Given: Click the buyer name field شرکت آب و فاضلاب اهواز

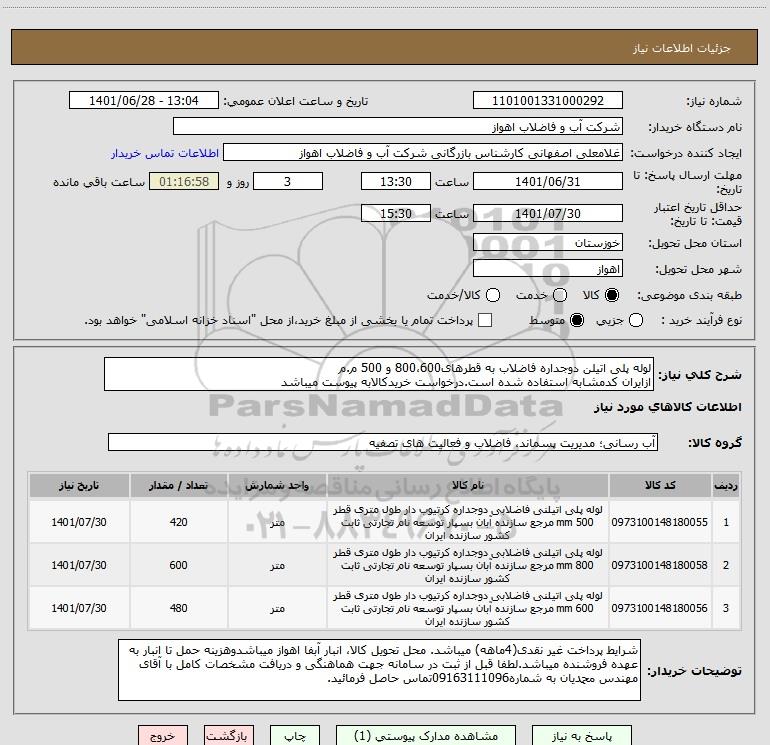Looking at the screenshot, I should [398, 127].
